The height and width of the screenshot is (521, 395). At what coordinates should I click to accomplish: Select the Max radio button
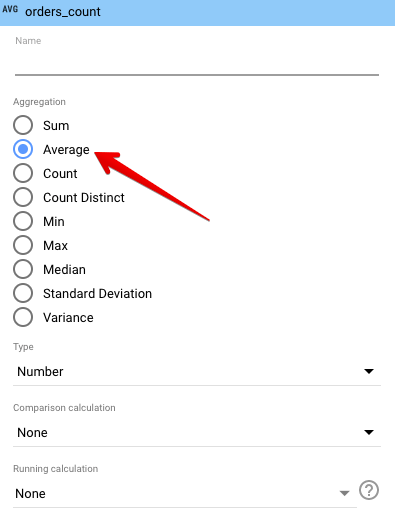[x=23, y=245]
